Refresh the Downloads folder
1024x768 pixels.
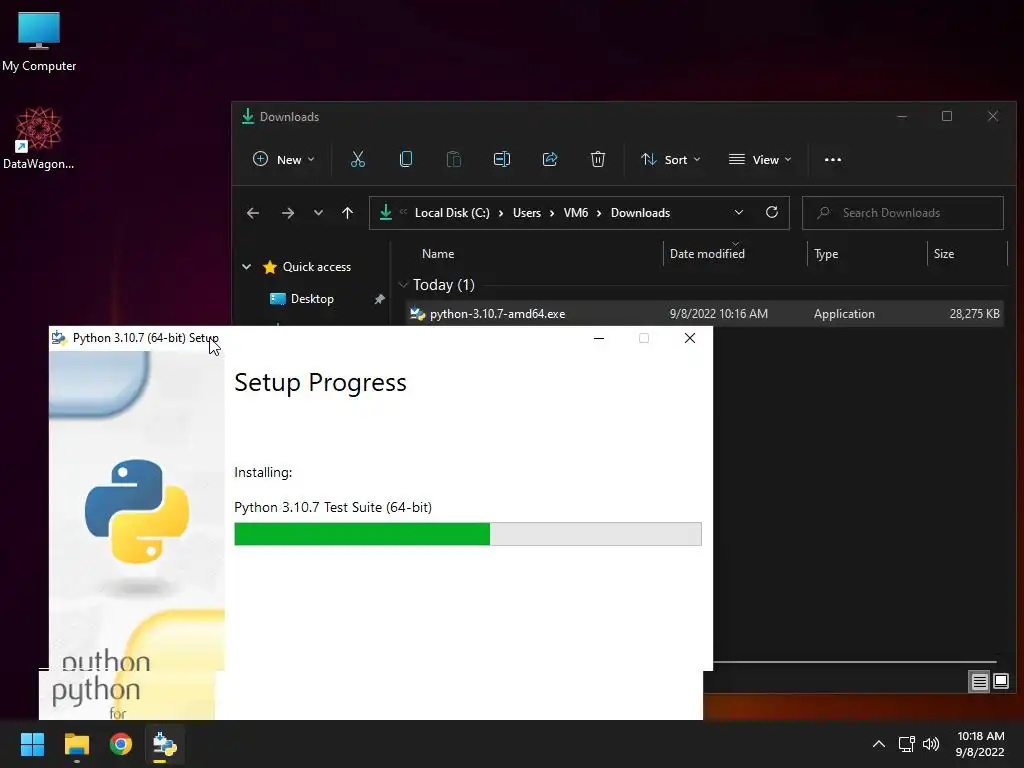[772, 213]
